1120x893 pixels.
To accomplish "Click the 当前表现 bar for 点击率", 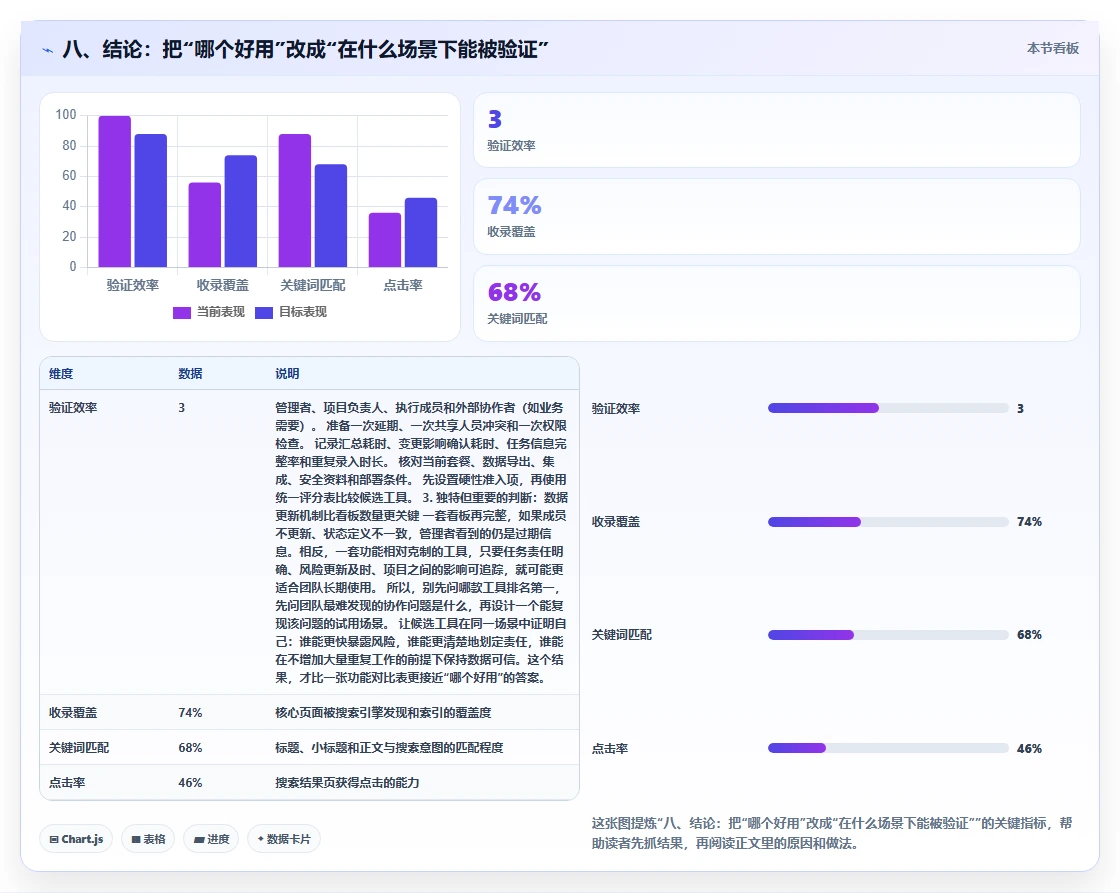I will (x=385, y=240).
